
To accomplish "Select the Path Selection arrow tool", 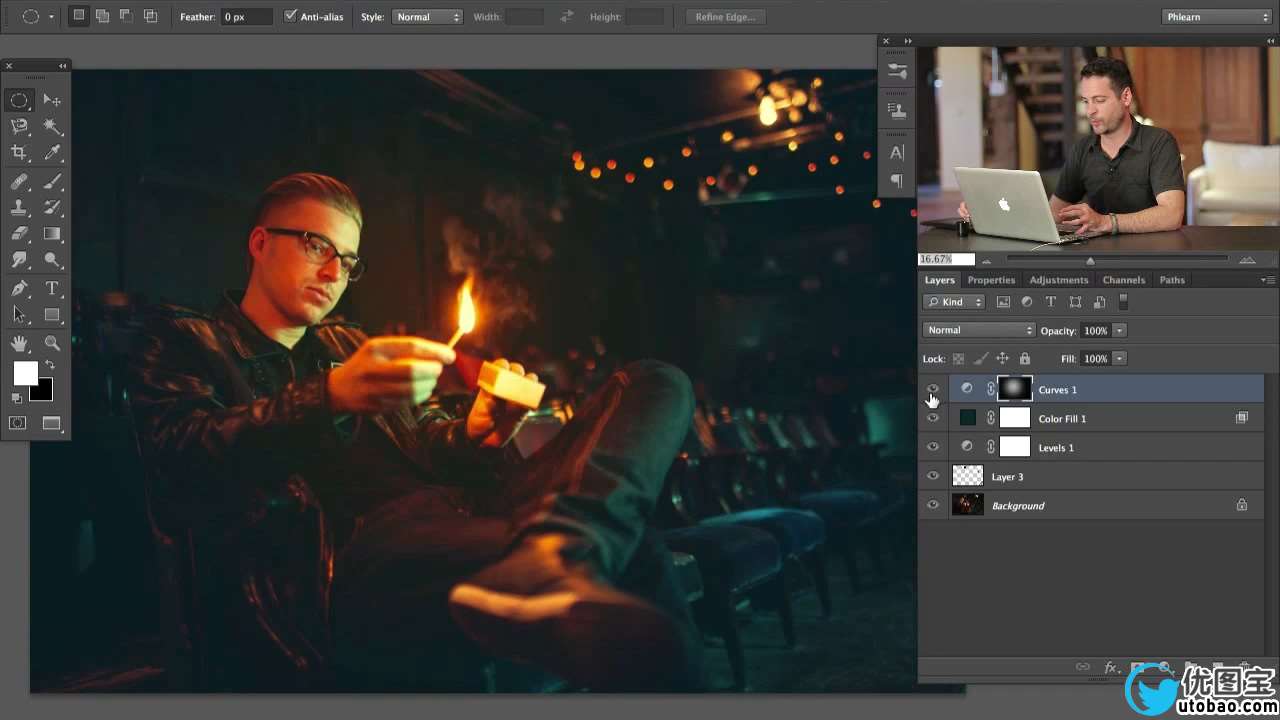I will tap(19, 315).
